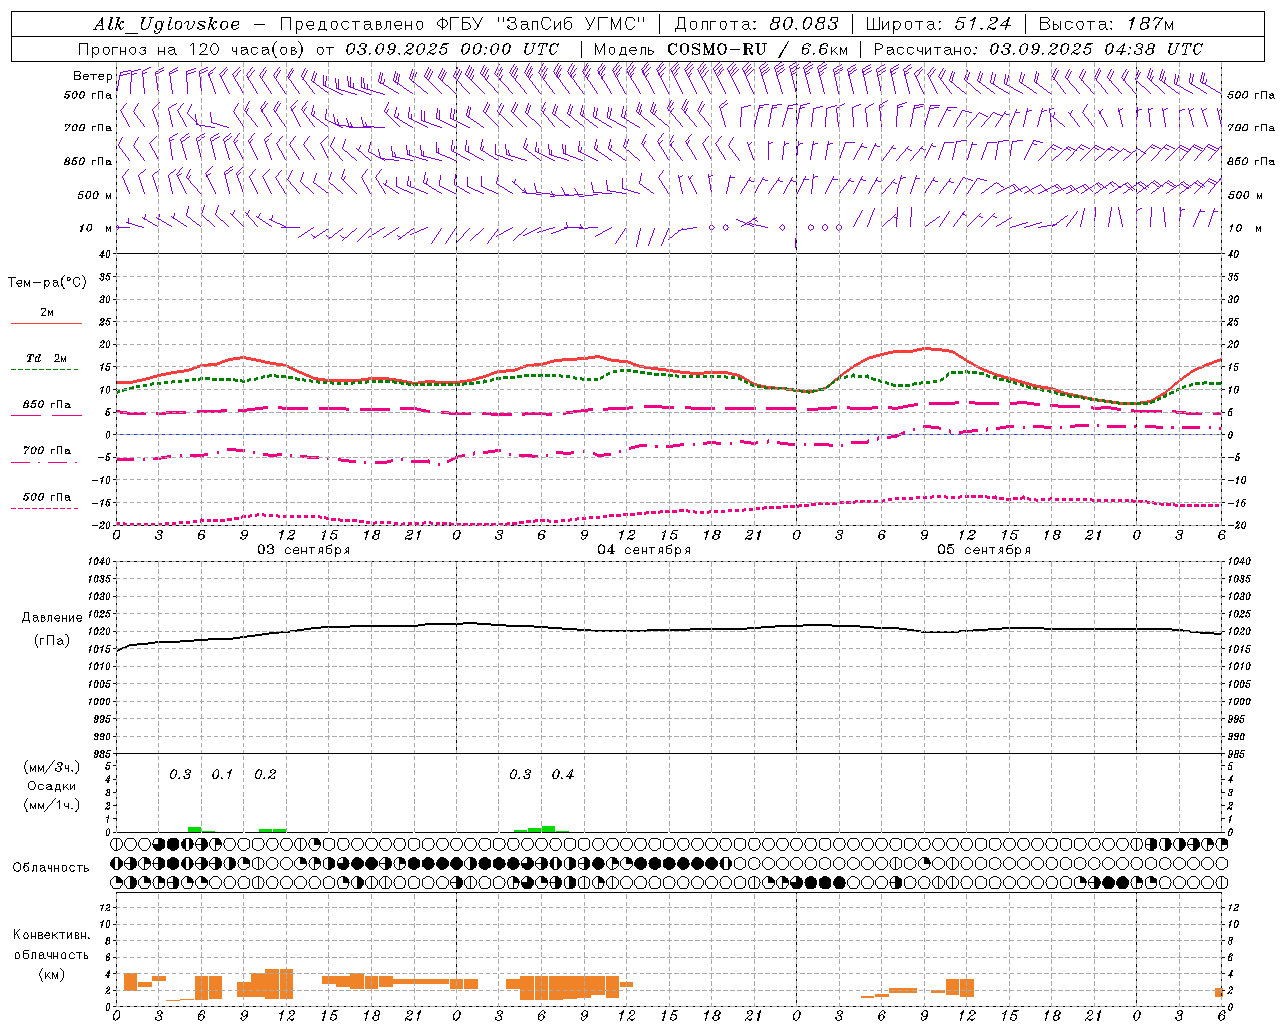Click the "Конвективн." convective cloud label
Screen dimensions: 1280x1024
pos(52,935)
